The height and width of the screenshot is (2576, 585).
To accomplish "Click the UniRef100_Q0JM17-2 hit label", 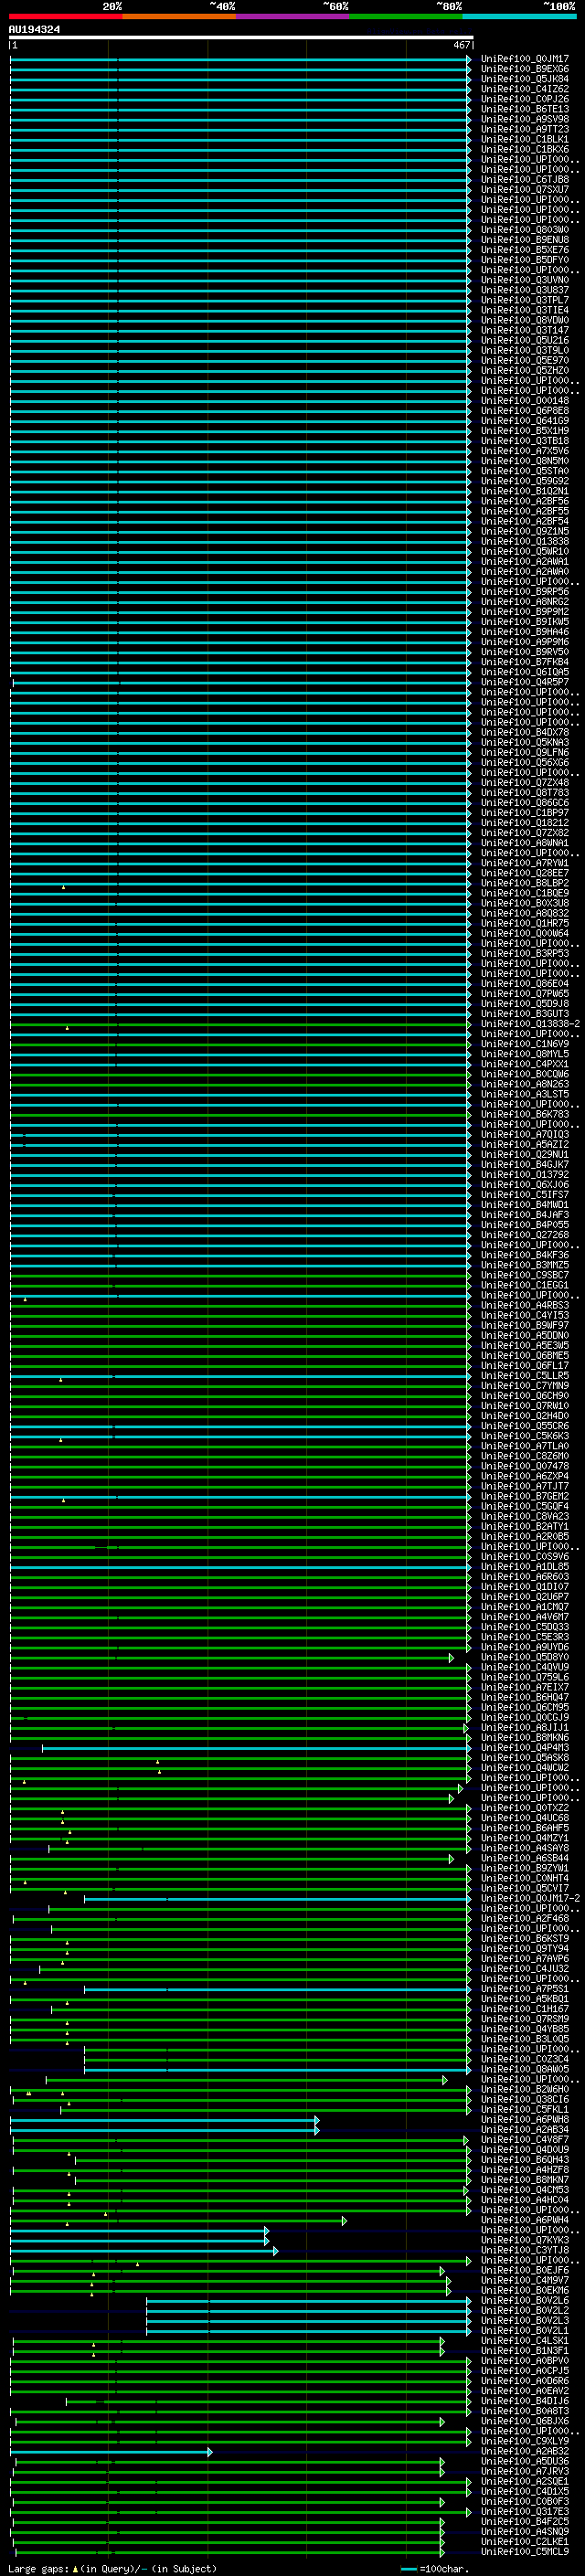I will click(529, 1898).
